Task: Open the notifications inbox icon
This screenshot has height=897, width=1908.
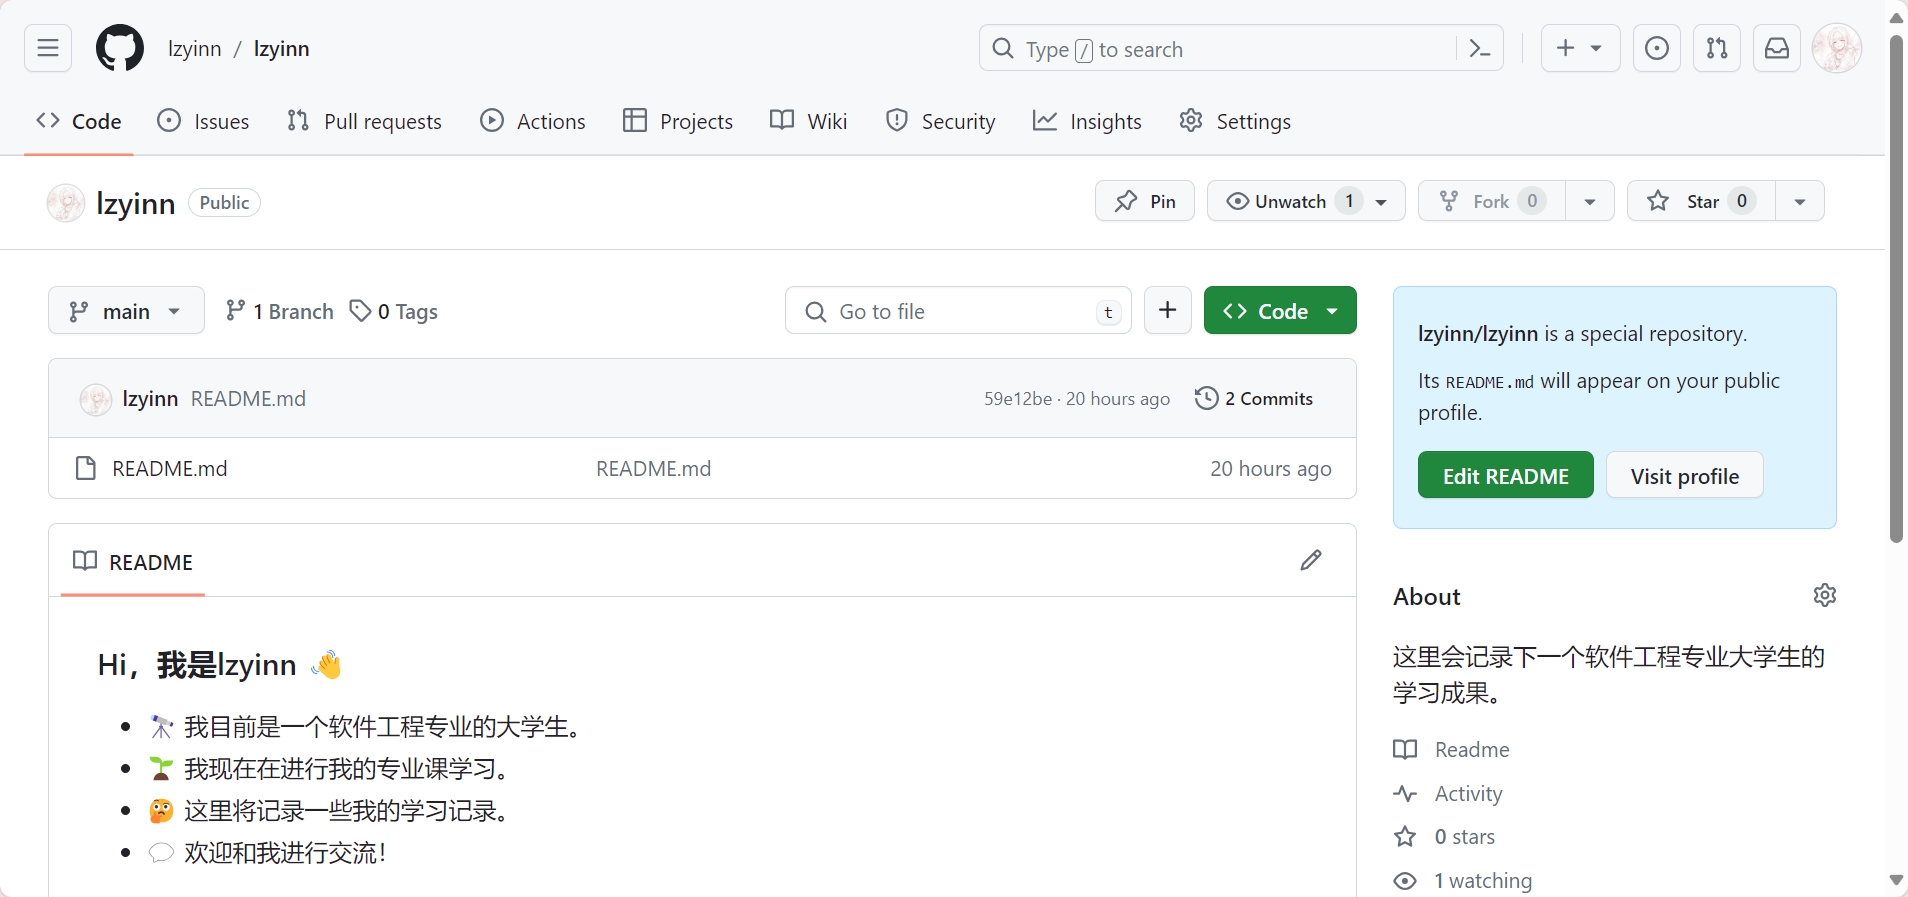Action: 1777,48
